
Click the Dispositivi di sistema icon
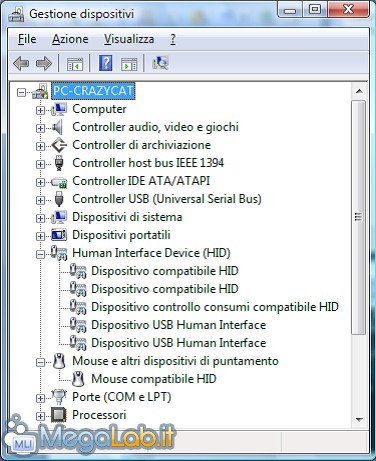[x=59, y=217]
